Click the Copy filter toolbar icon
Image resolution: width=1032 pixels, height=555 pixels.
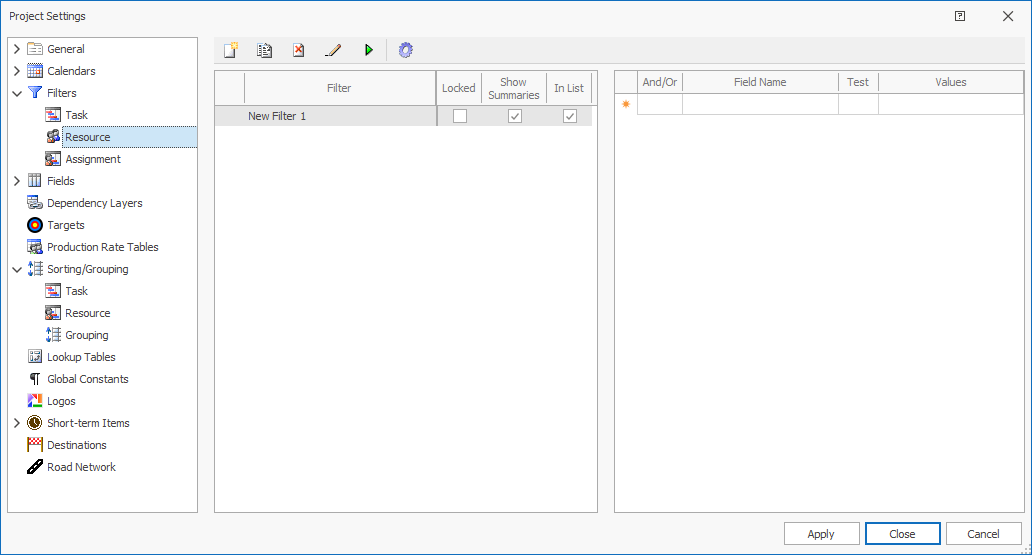pyautogui.click(x=264, y=50)
